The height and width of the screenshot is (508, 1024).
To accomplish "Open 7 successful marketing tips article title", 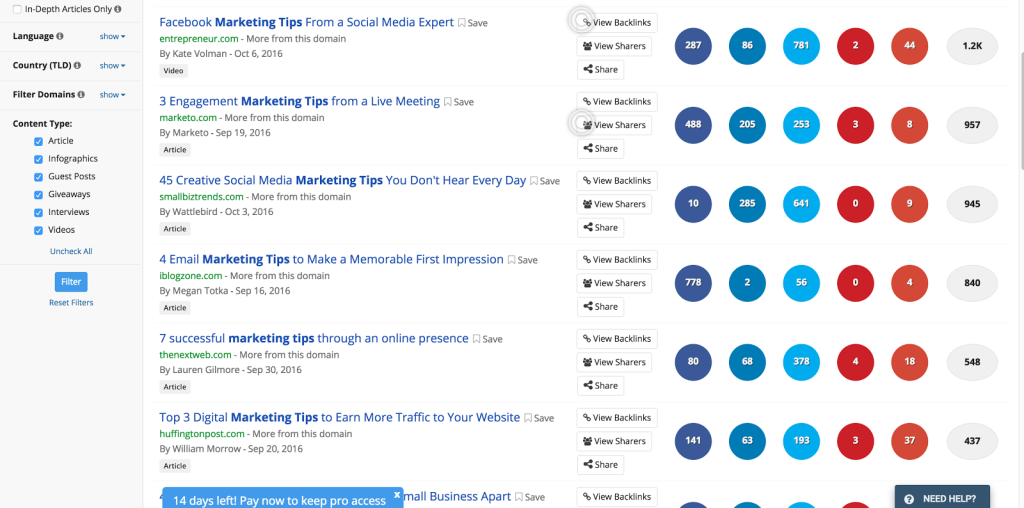I will pos(314,338).
